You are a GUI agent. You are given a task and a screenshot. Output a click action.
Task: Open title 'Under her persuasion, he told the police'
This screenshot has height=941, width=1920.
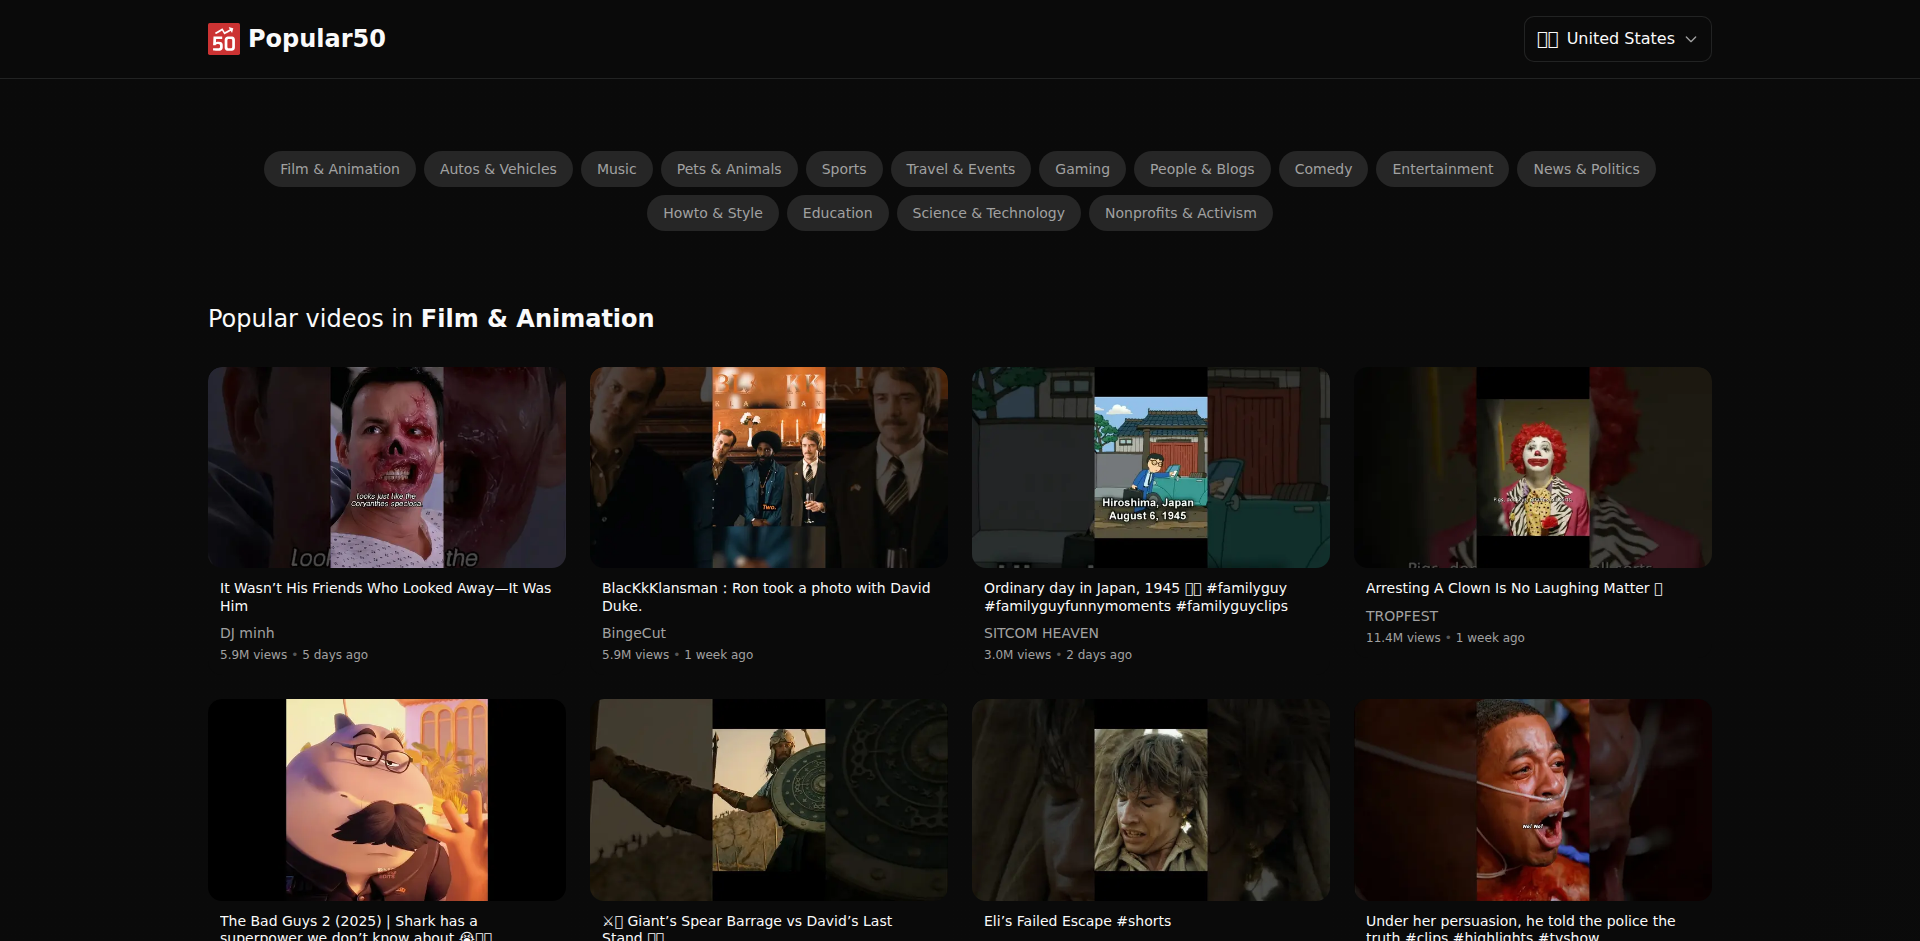[1521, 927]
